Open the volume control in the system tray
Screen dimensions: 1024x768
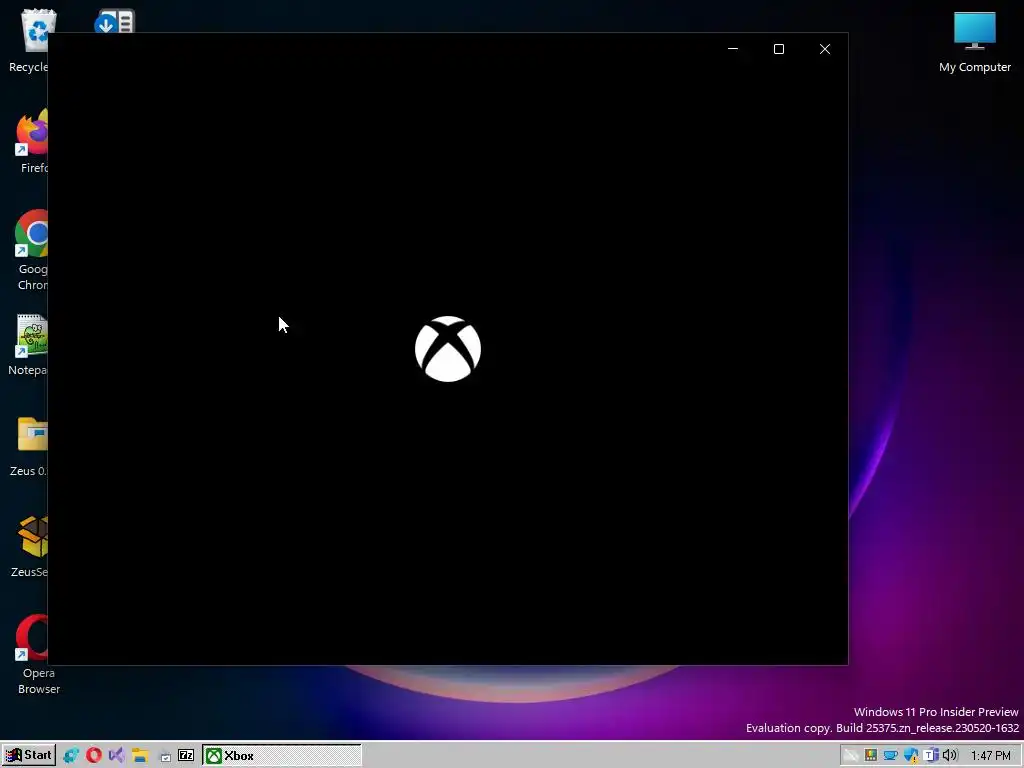coord(950,756)
